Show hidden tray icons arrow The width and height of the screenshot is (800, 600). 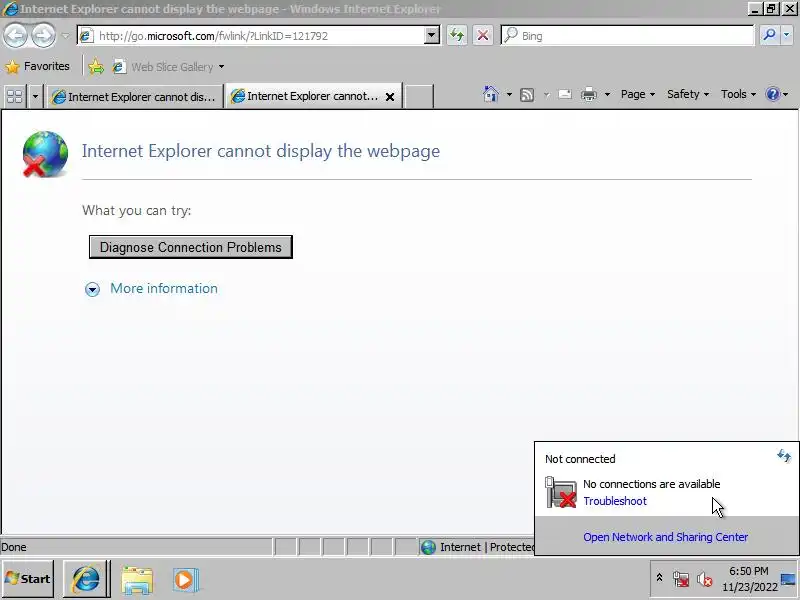tap(659, 578)
